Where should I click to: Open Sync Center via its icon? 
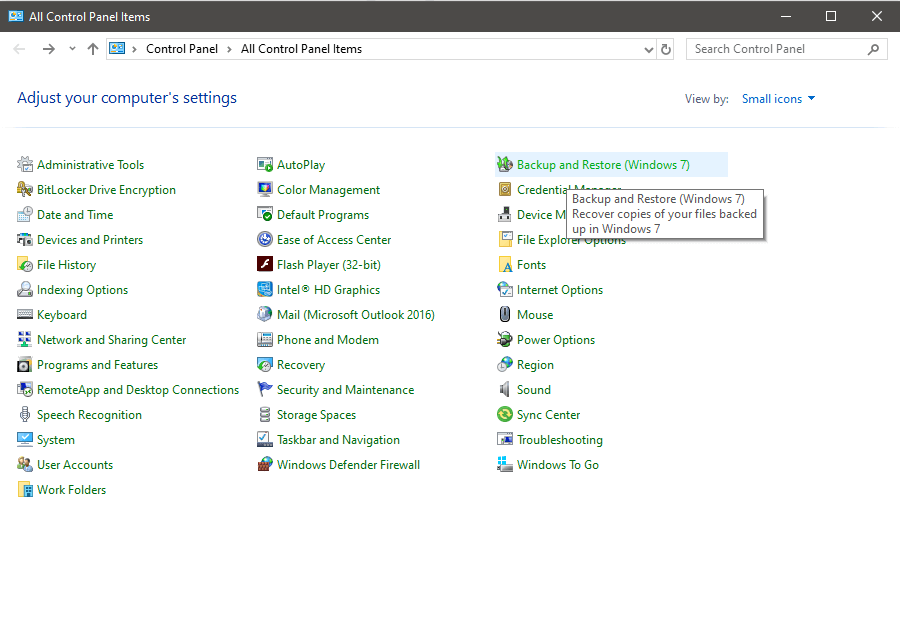coord(504,414)
